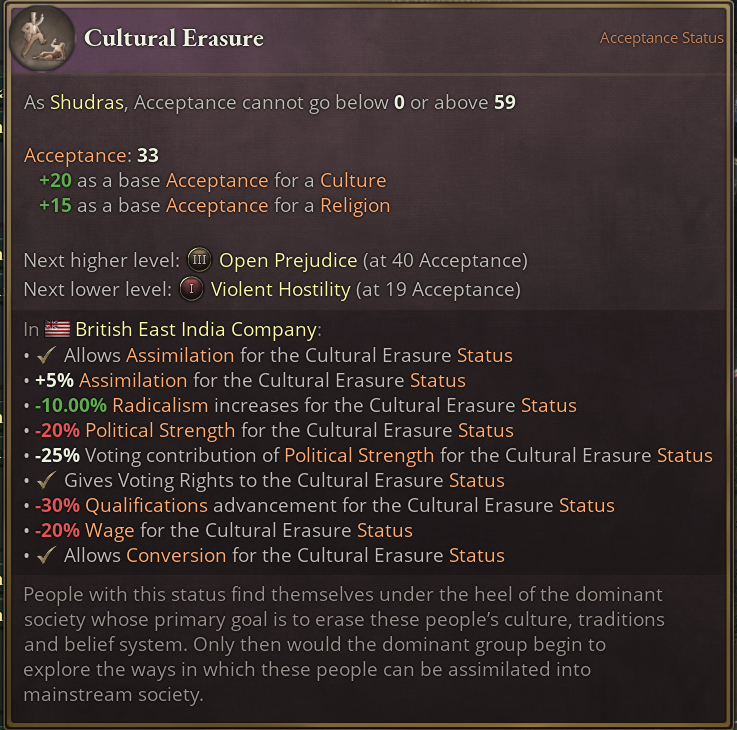737x730 pixels.
Task: Click the Cultural Erasure portrait icon
Action: coord(40,39)
